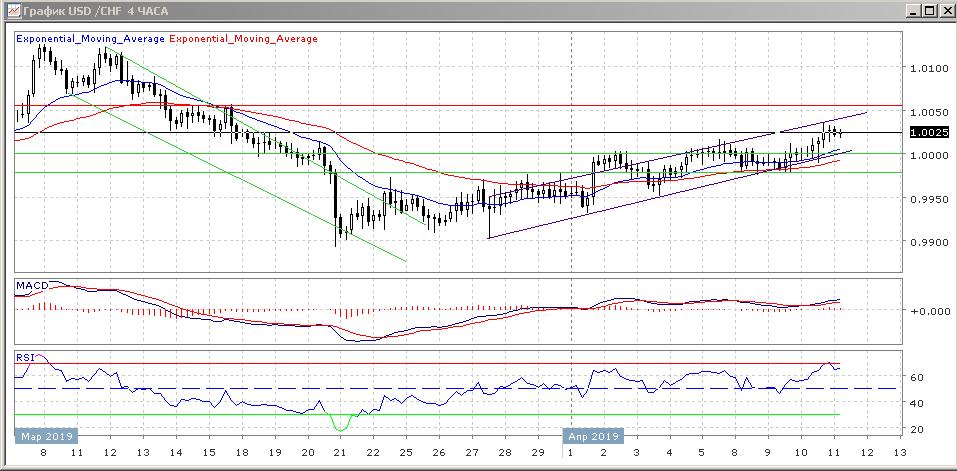Viewport: 957px width, 471px height.
Task: Click date label 26 on time axis
Action: point(439,453)
